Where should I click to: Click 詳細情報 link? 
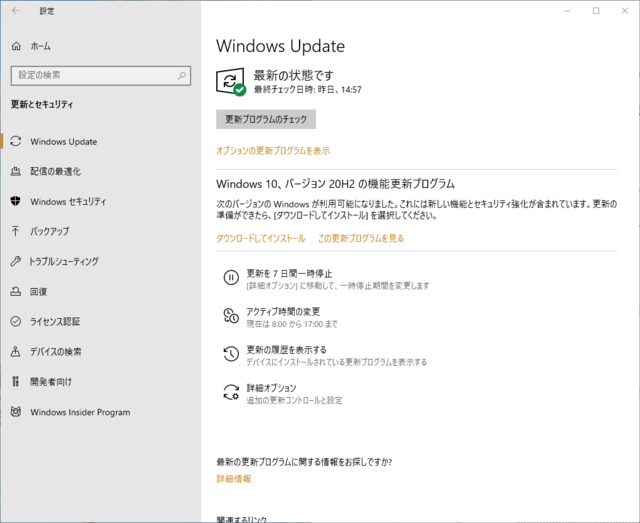pos(233,479)
